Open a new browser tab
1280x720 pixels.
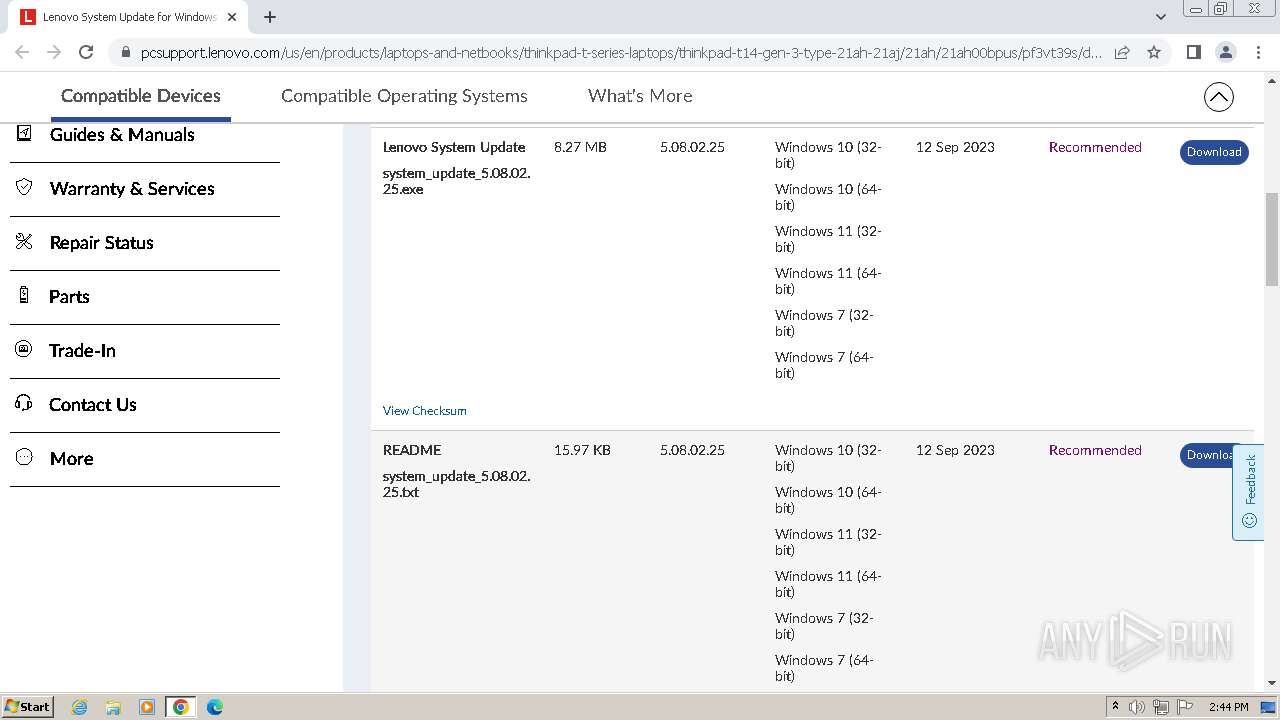pos(270,17)
